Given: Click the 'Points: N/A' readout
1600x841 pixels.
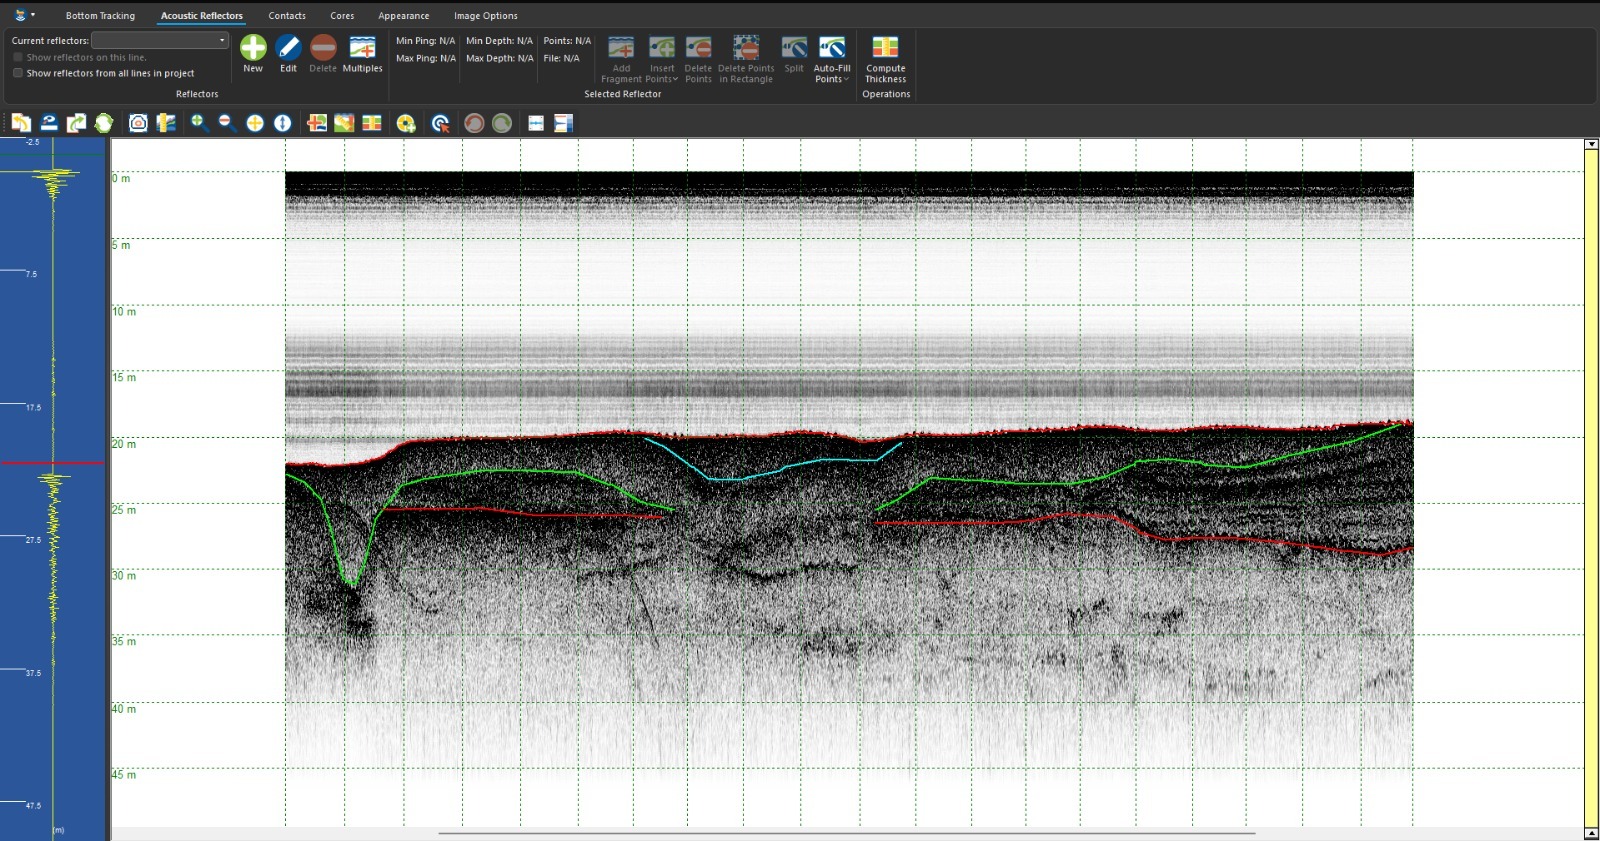Looking at the screenshot, I should point(567,41).
